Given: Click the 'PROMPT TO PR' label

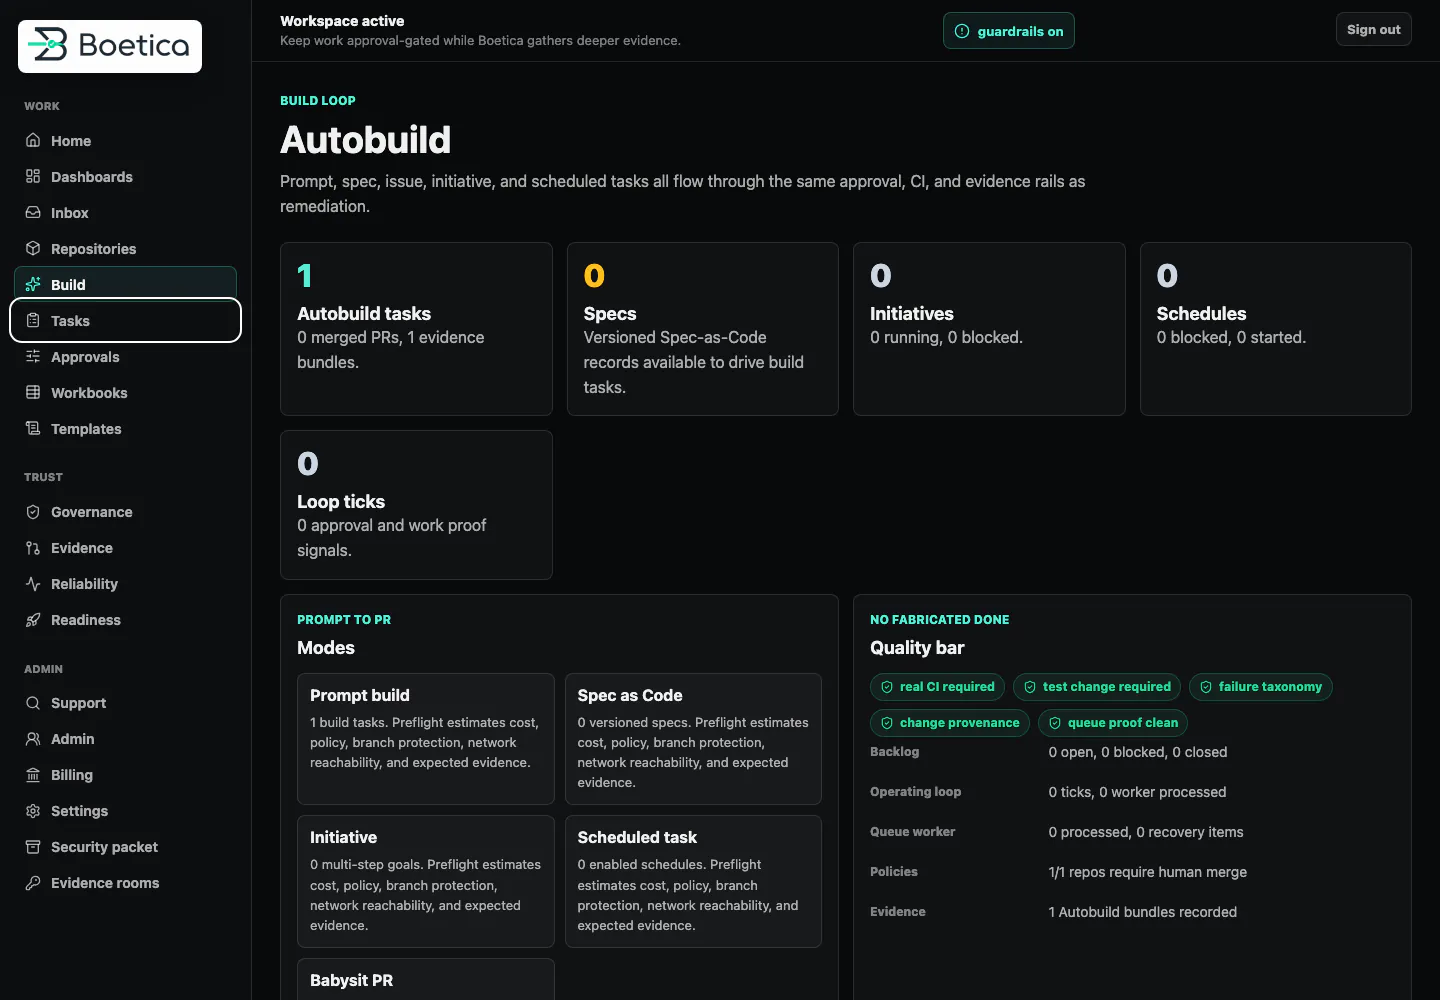Looking at the screenshot, I should pyautogui.click(x=344, y=620).
